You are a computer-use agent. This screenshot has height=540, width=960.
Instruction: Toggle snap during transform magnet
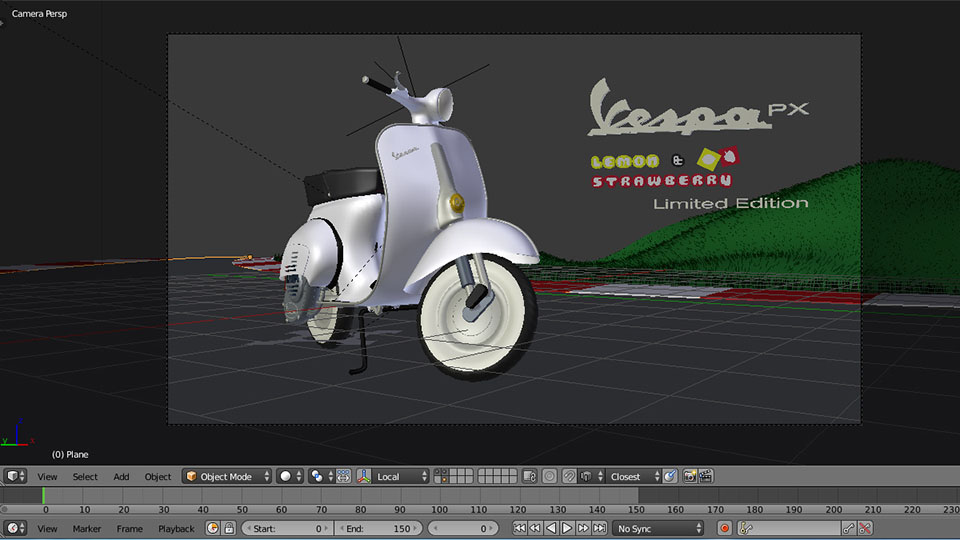coord(569,476)
